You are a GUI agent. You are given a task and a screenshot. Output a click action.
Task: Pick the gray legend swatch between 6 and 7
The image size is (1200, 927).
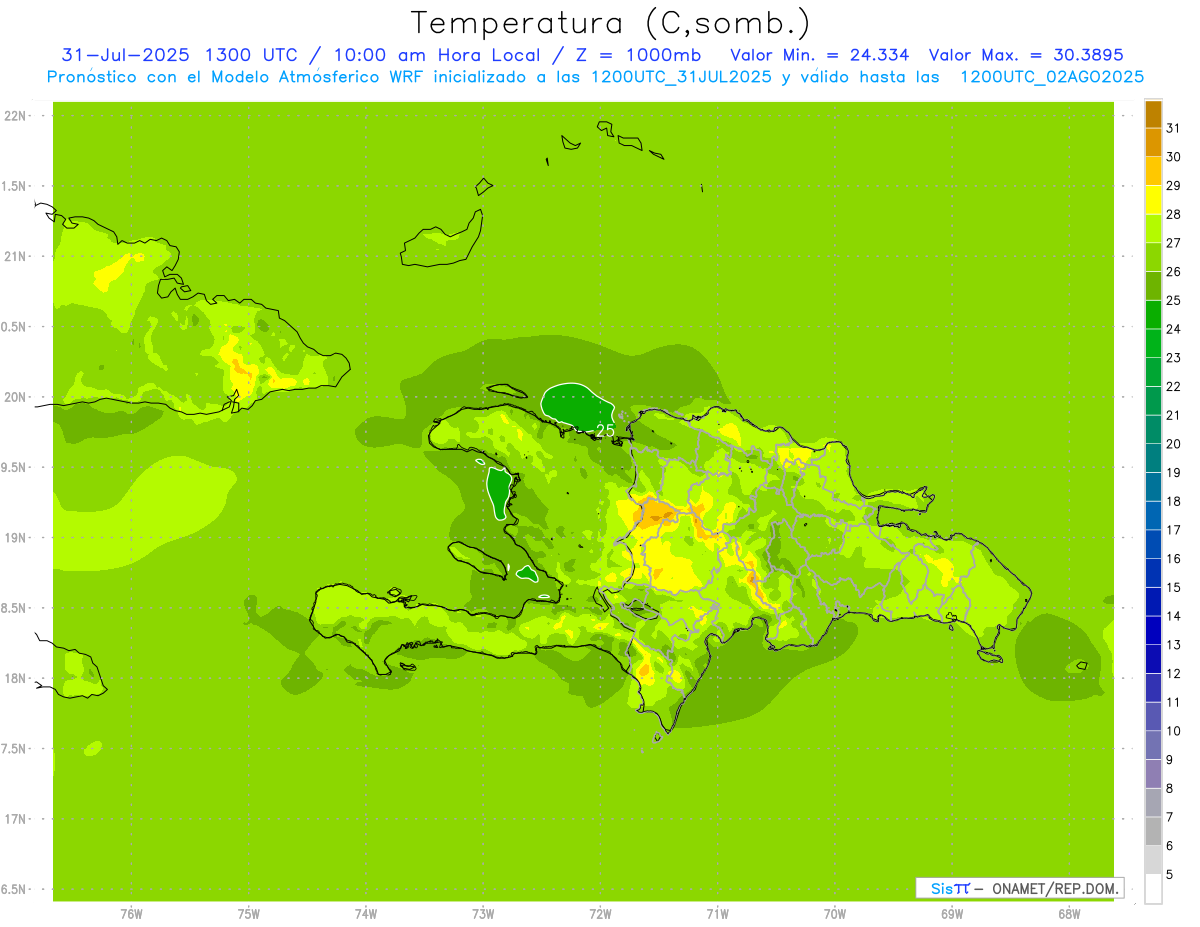pyautogui.click(x=1153, y=832)
